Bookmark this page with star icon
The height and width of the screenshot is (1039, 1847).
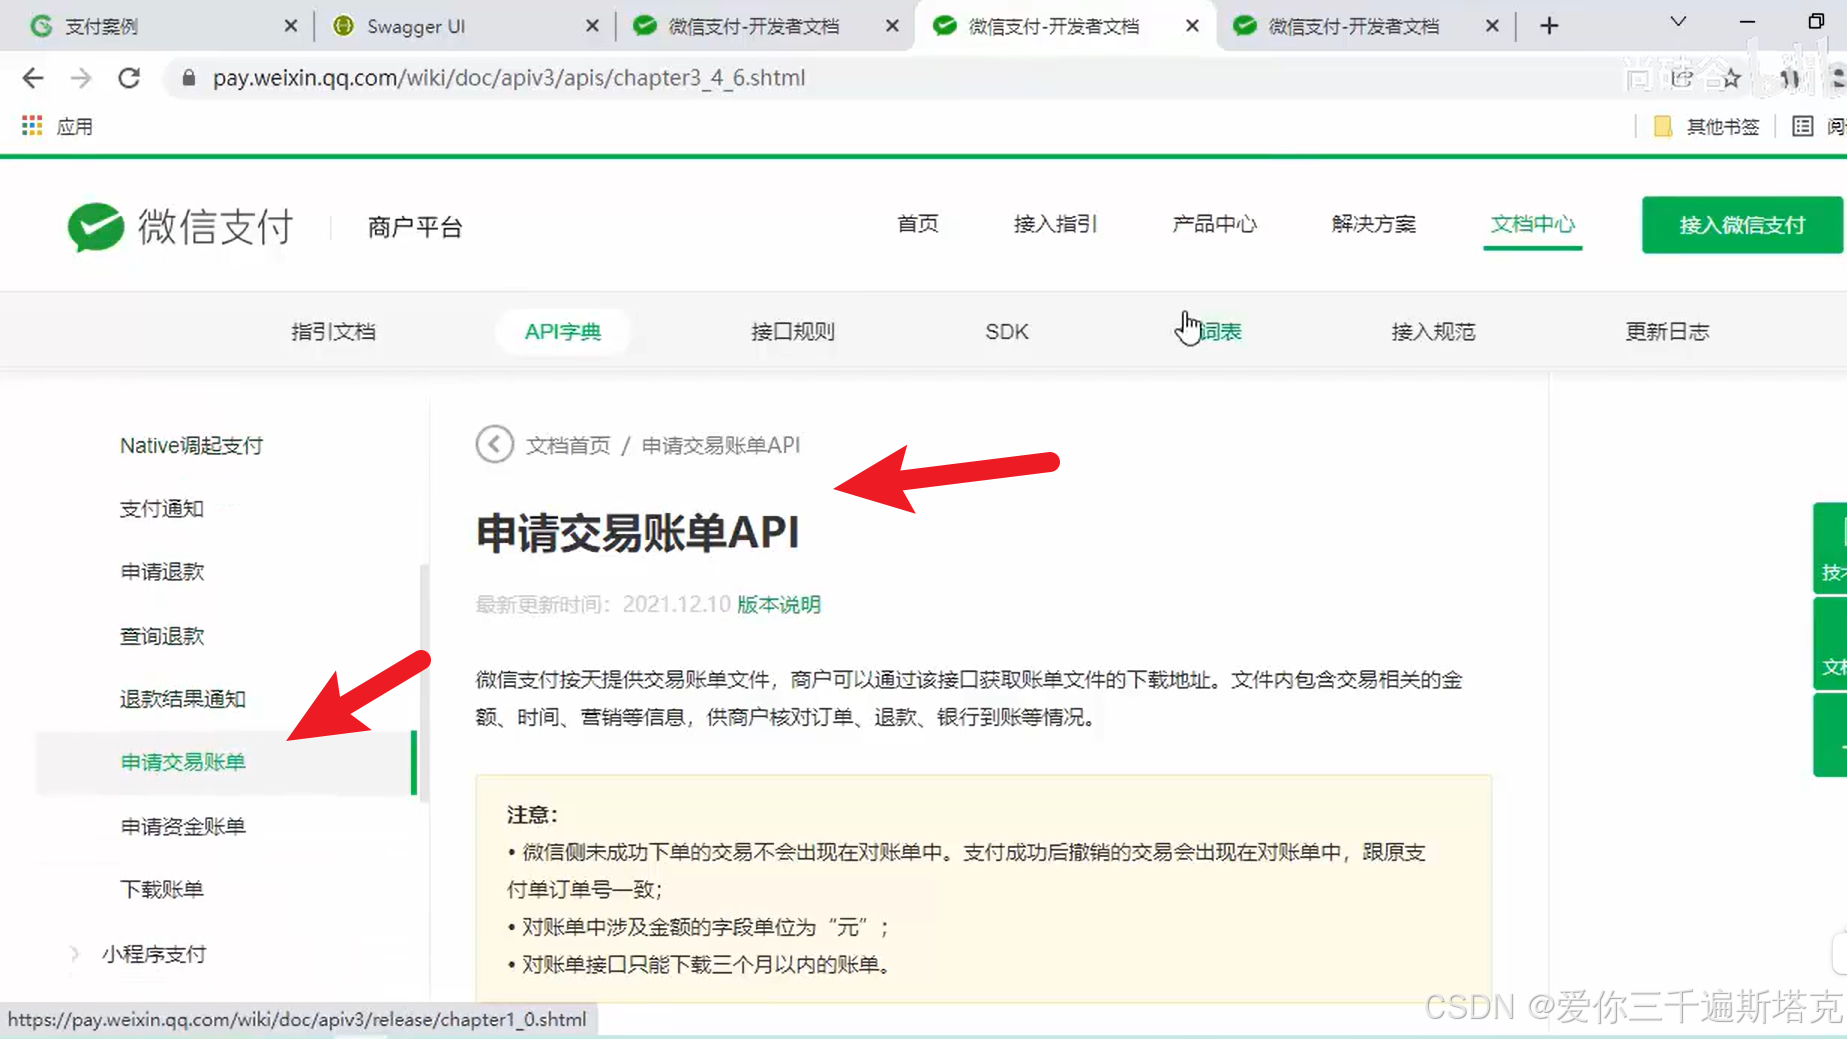pyautogui.click(x=1731, y=78)
